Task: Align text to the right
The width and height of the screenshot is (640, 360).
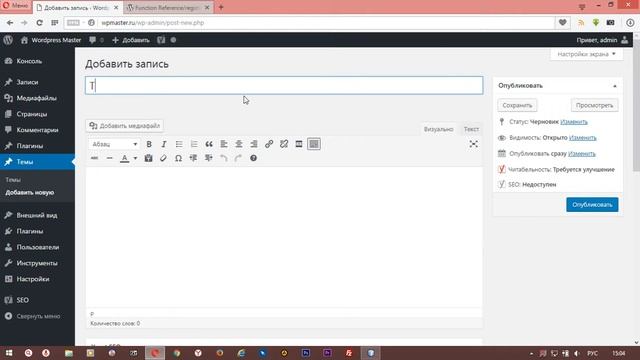Action: tap(254, 144)
